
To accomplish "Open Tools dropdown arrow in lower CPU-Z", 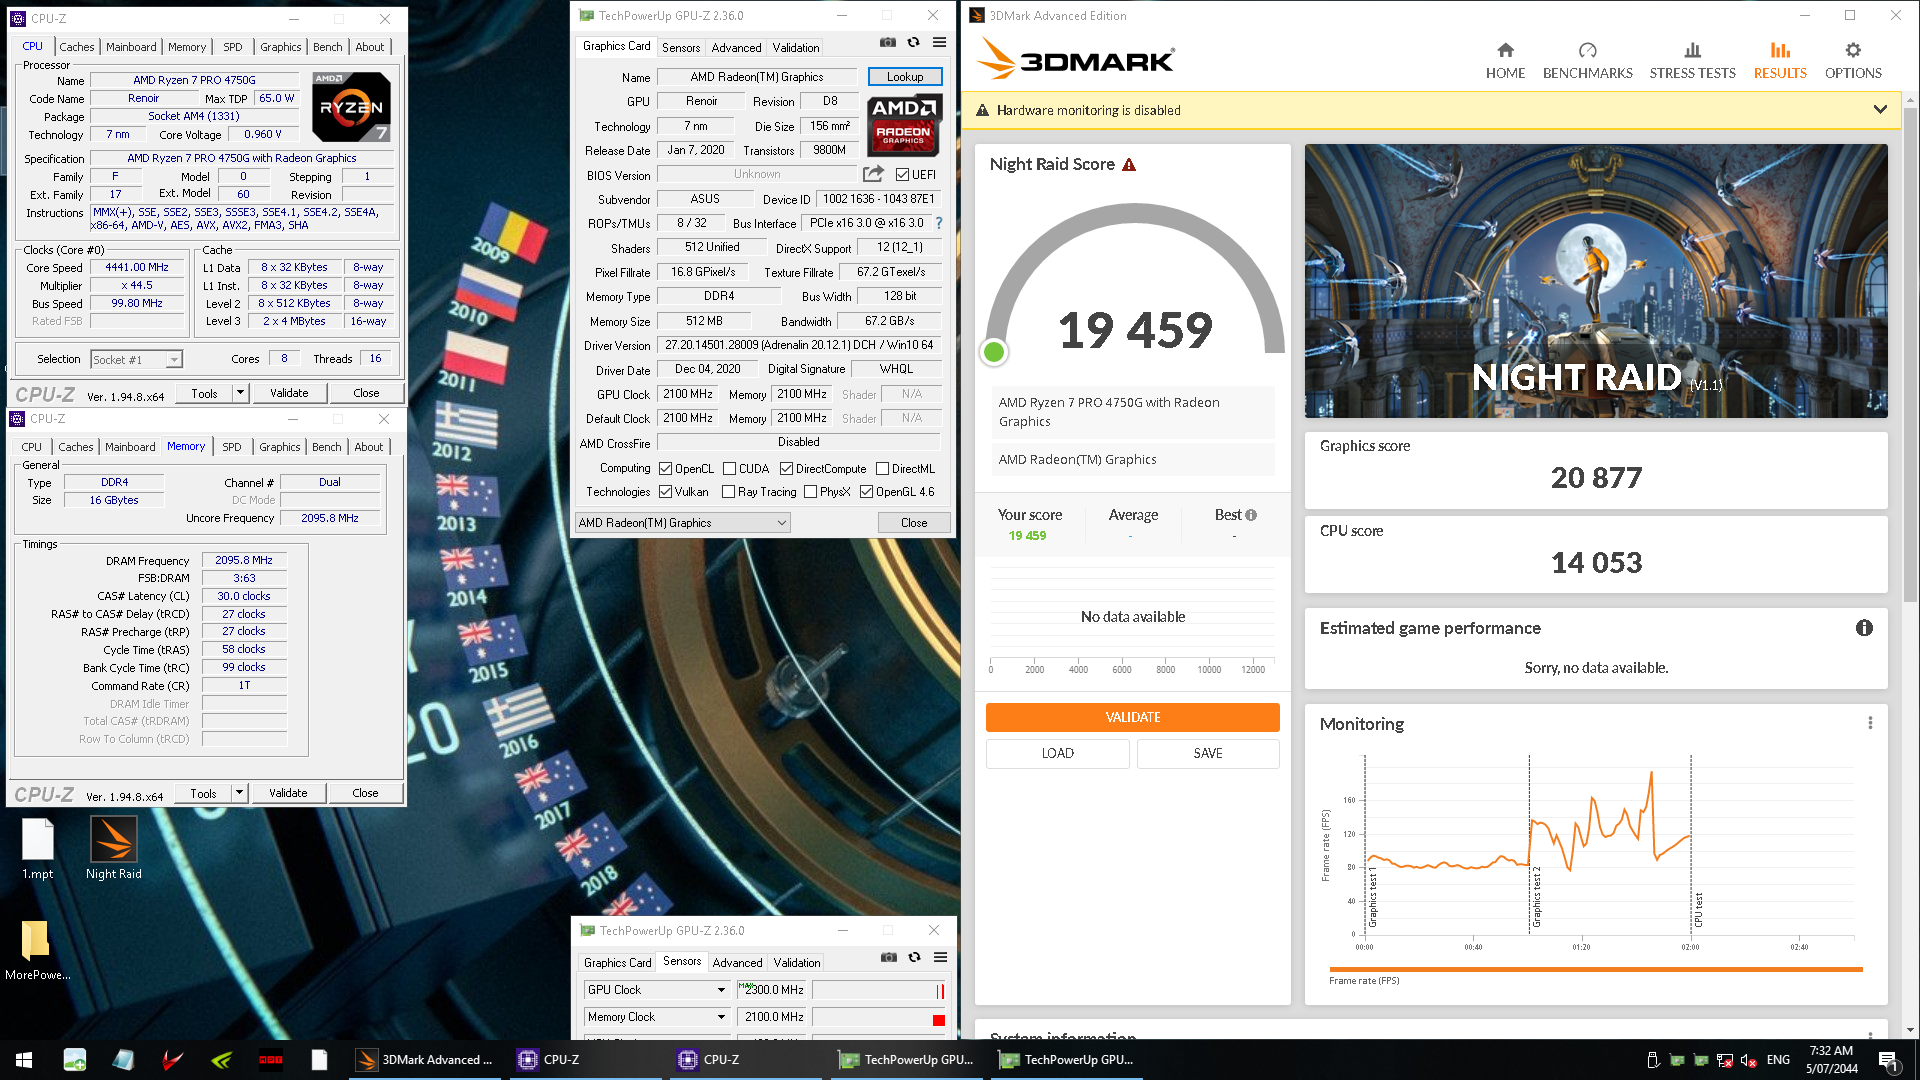I will pos(239,793).
